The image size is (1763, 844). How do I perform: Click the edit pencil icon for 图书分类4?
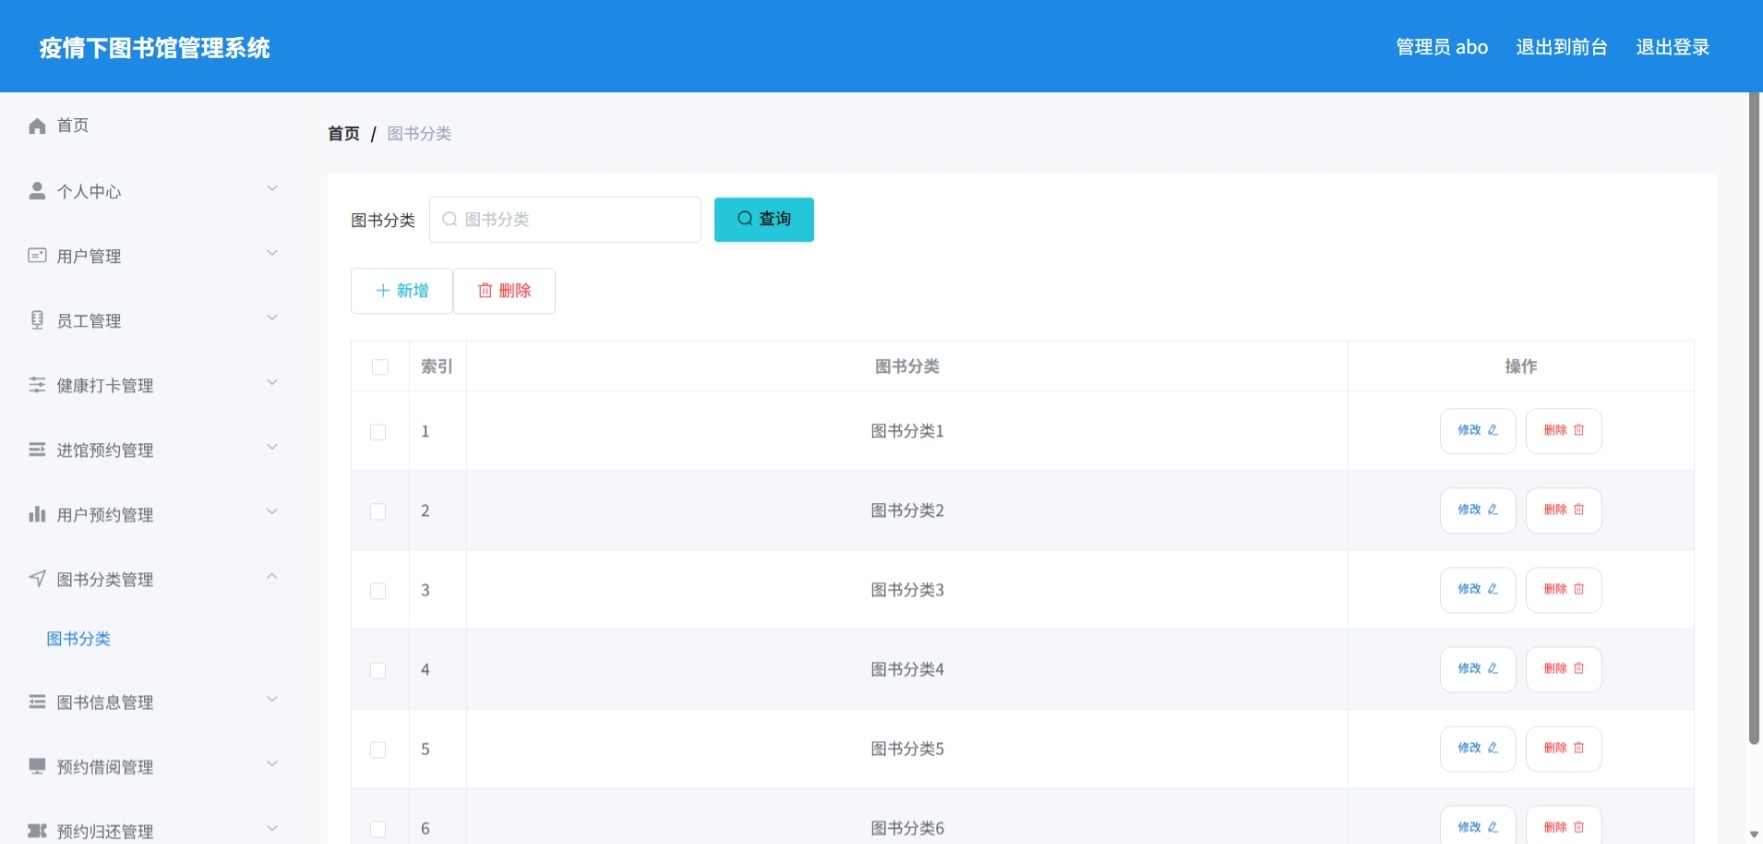click(x=1493, y=668)
